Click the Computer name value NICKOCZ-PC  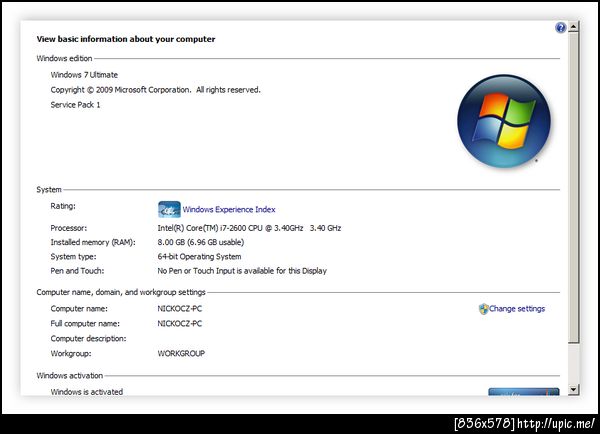point(179,308)
